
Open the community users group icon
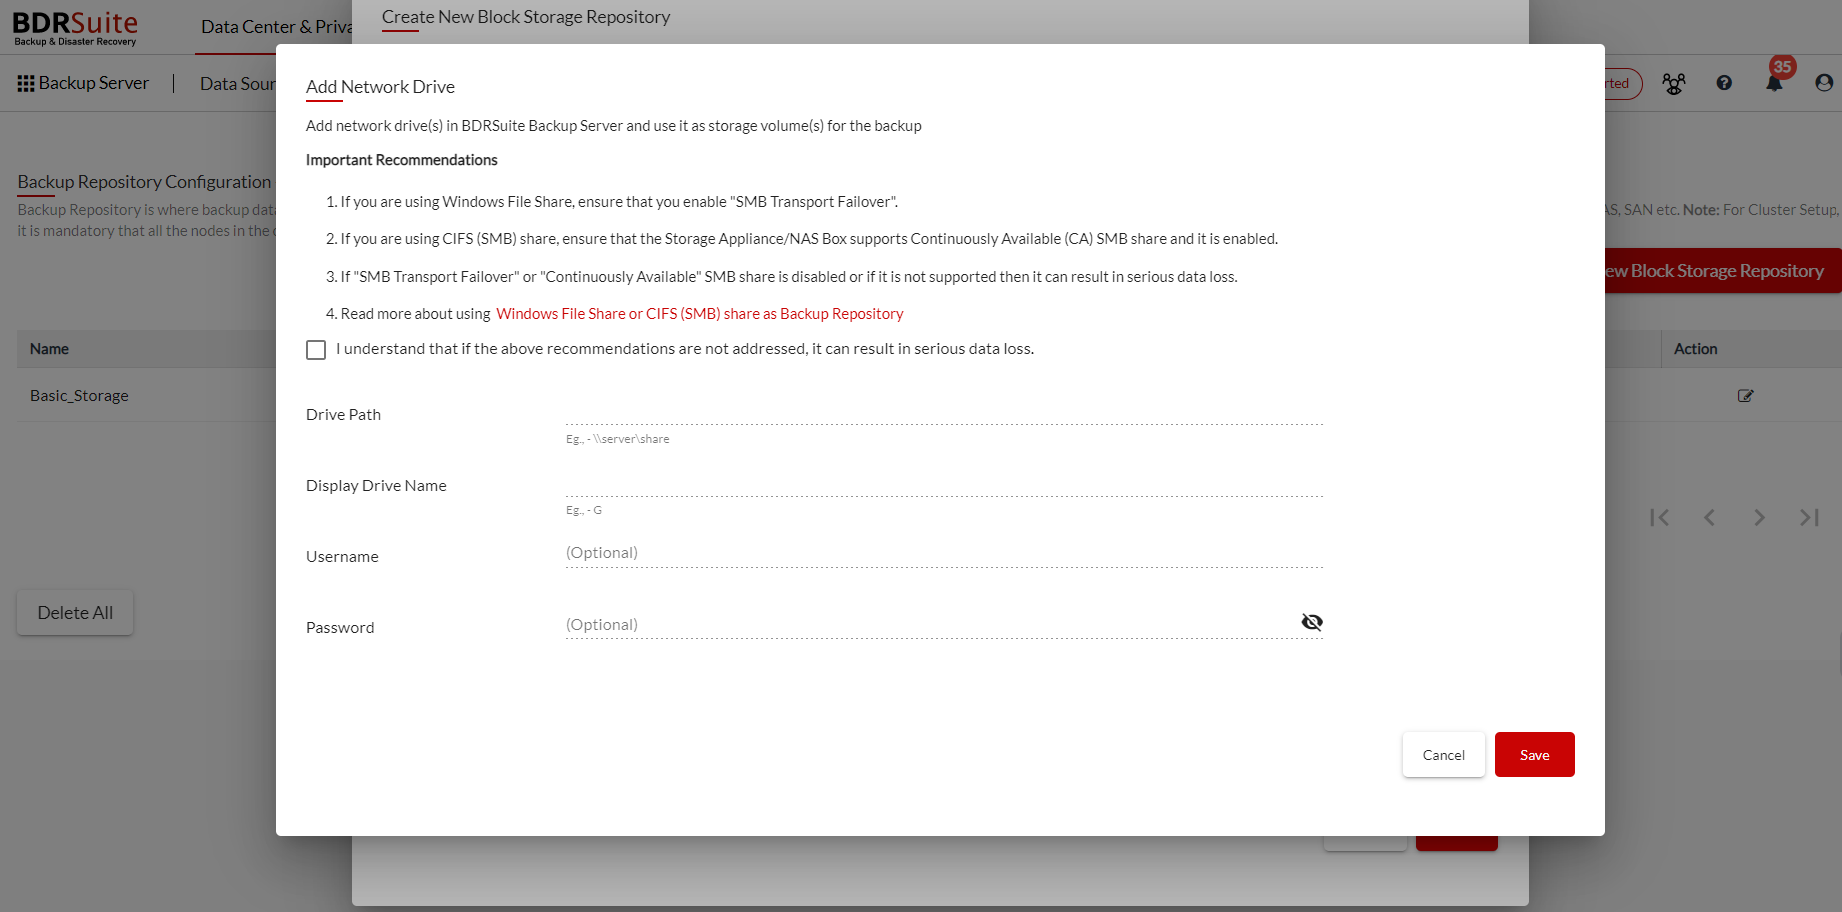click(1674, 84)
